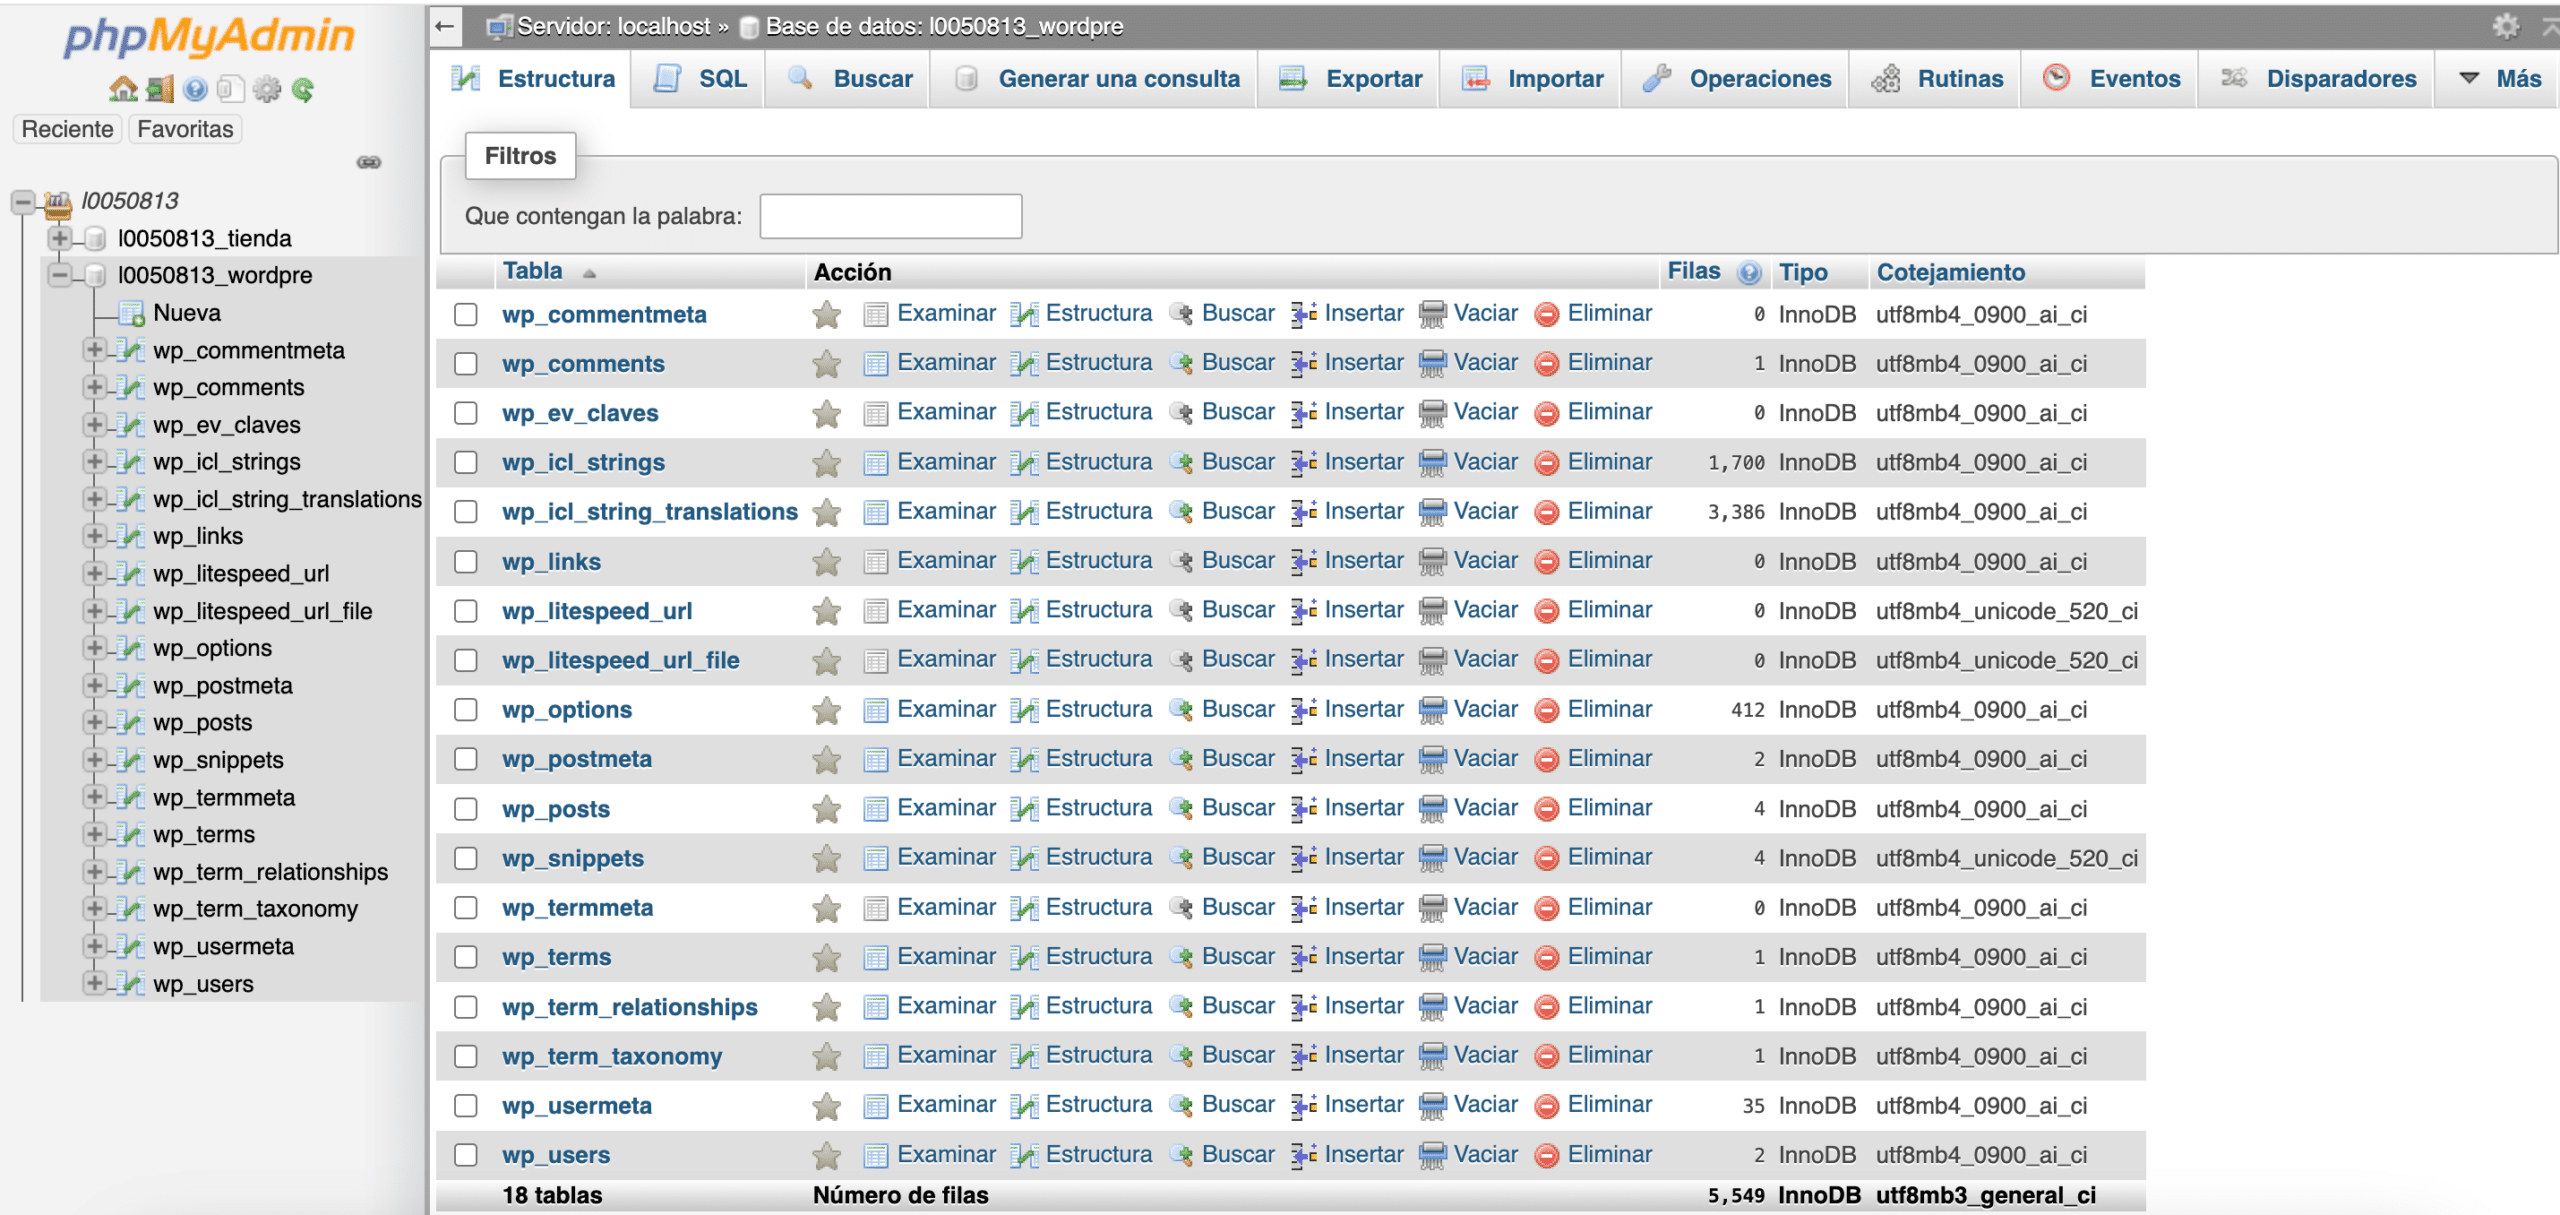2560x1215 pixels.
Task: Click the Filas help question icon
Action: point(1748,272)
